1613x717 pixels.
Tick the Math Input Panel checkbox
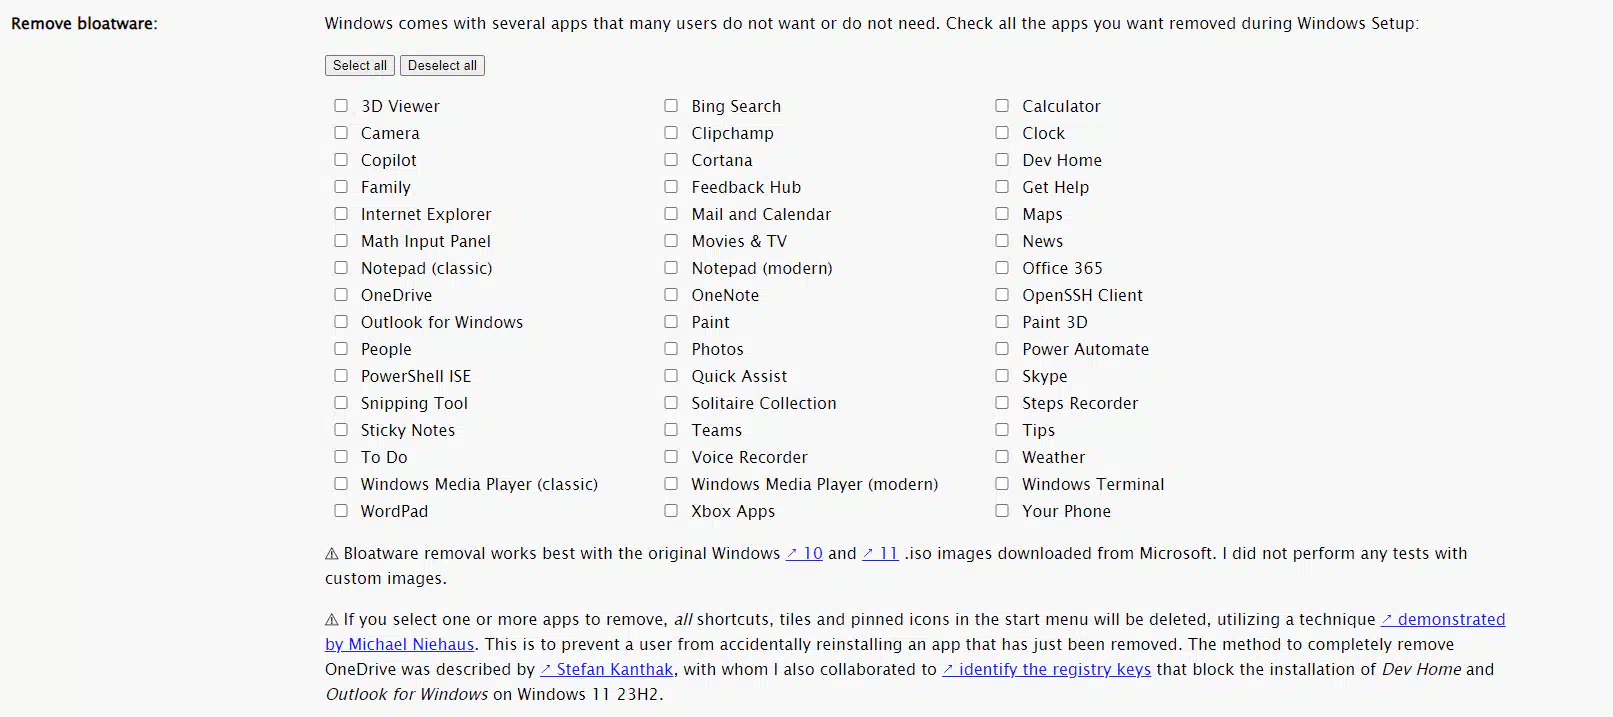[341, 240]
